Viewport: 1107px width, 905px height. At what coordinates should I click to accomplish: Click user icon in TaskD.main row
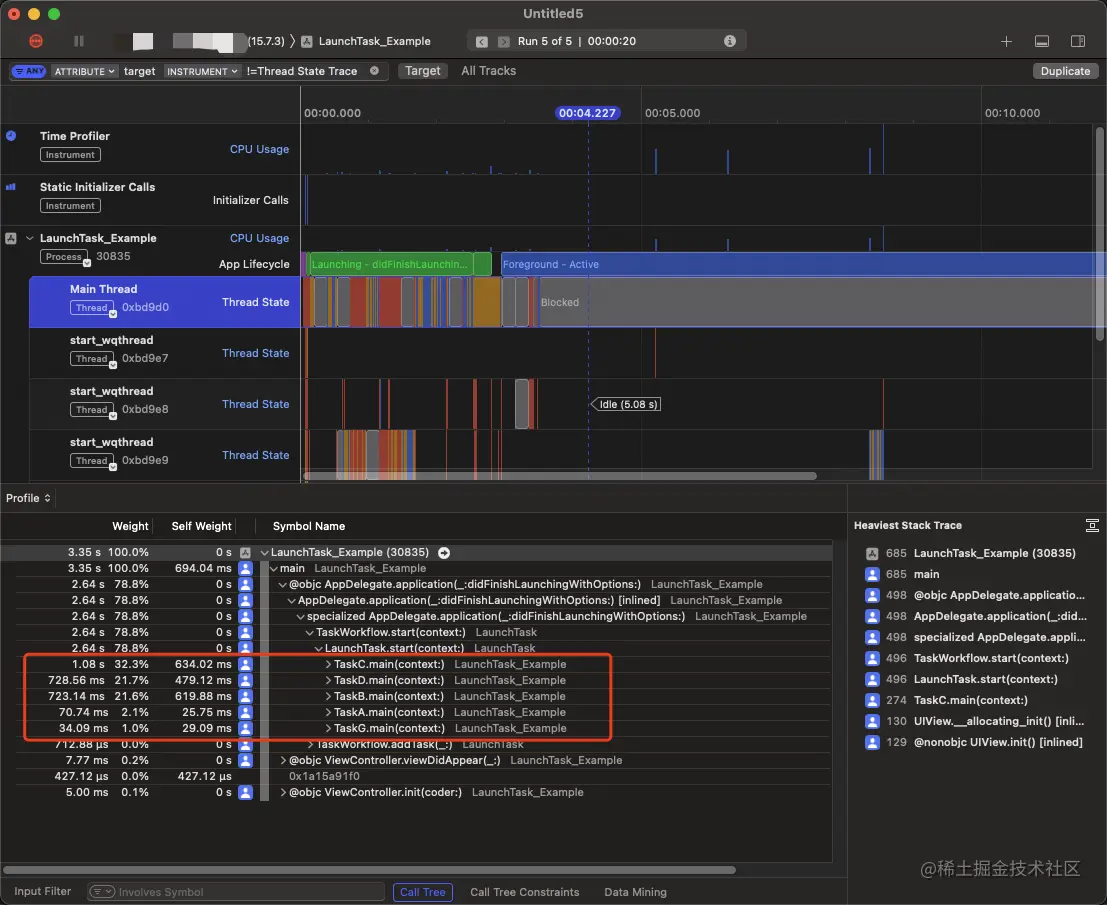(x=245, y=681)
